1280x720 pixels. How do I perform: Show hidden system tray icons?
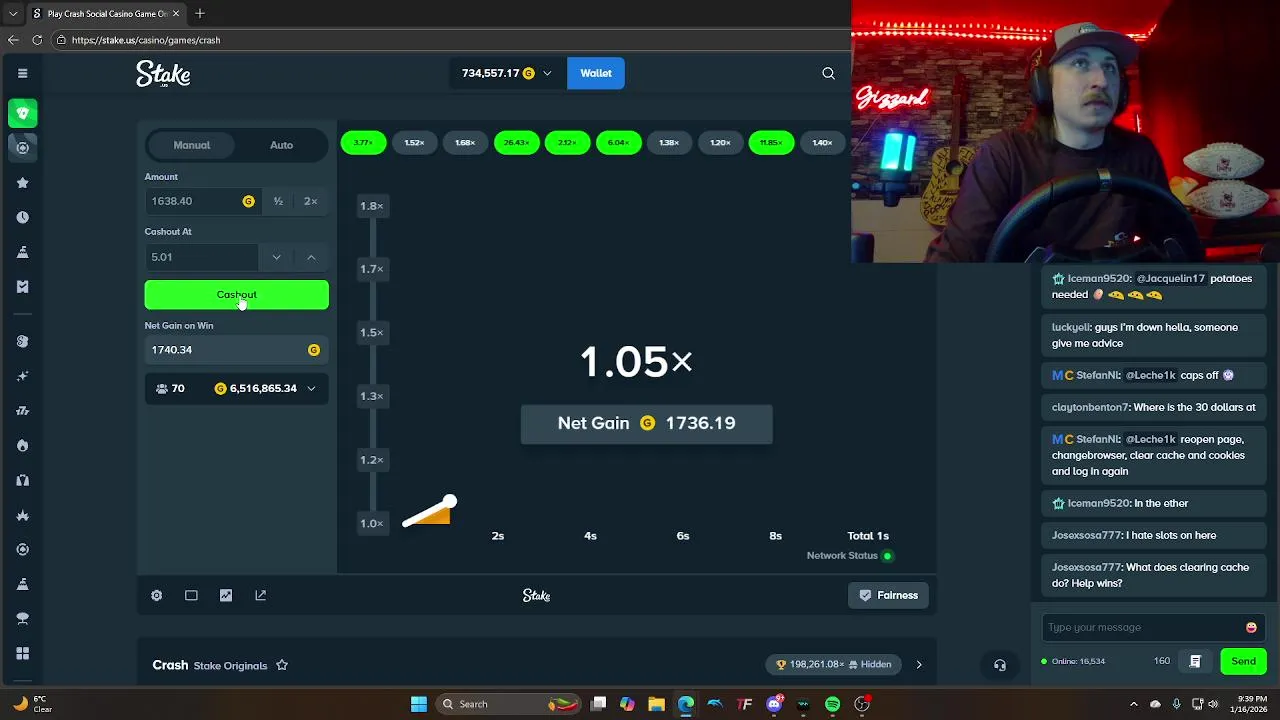[1133, 704]
